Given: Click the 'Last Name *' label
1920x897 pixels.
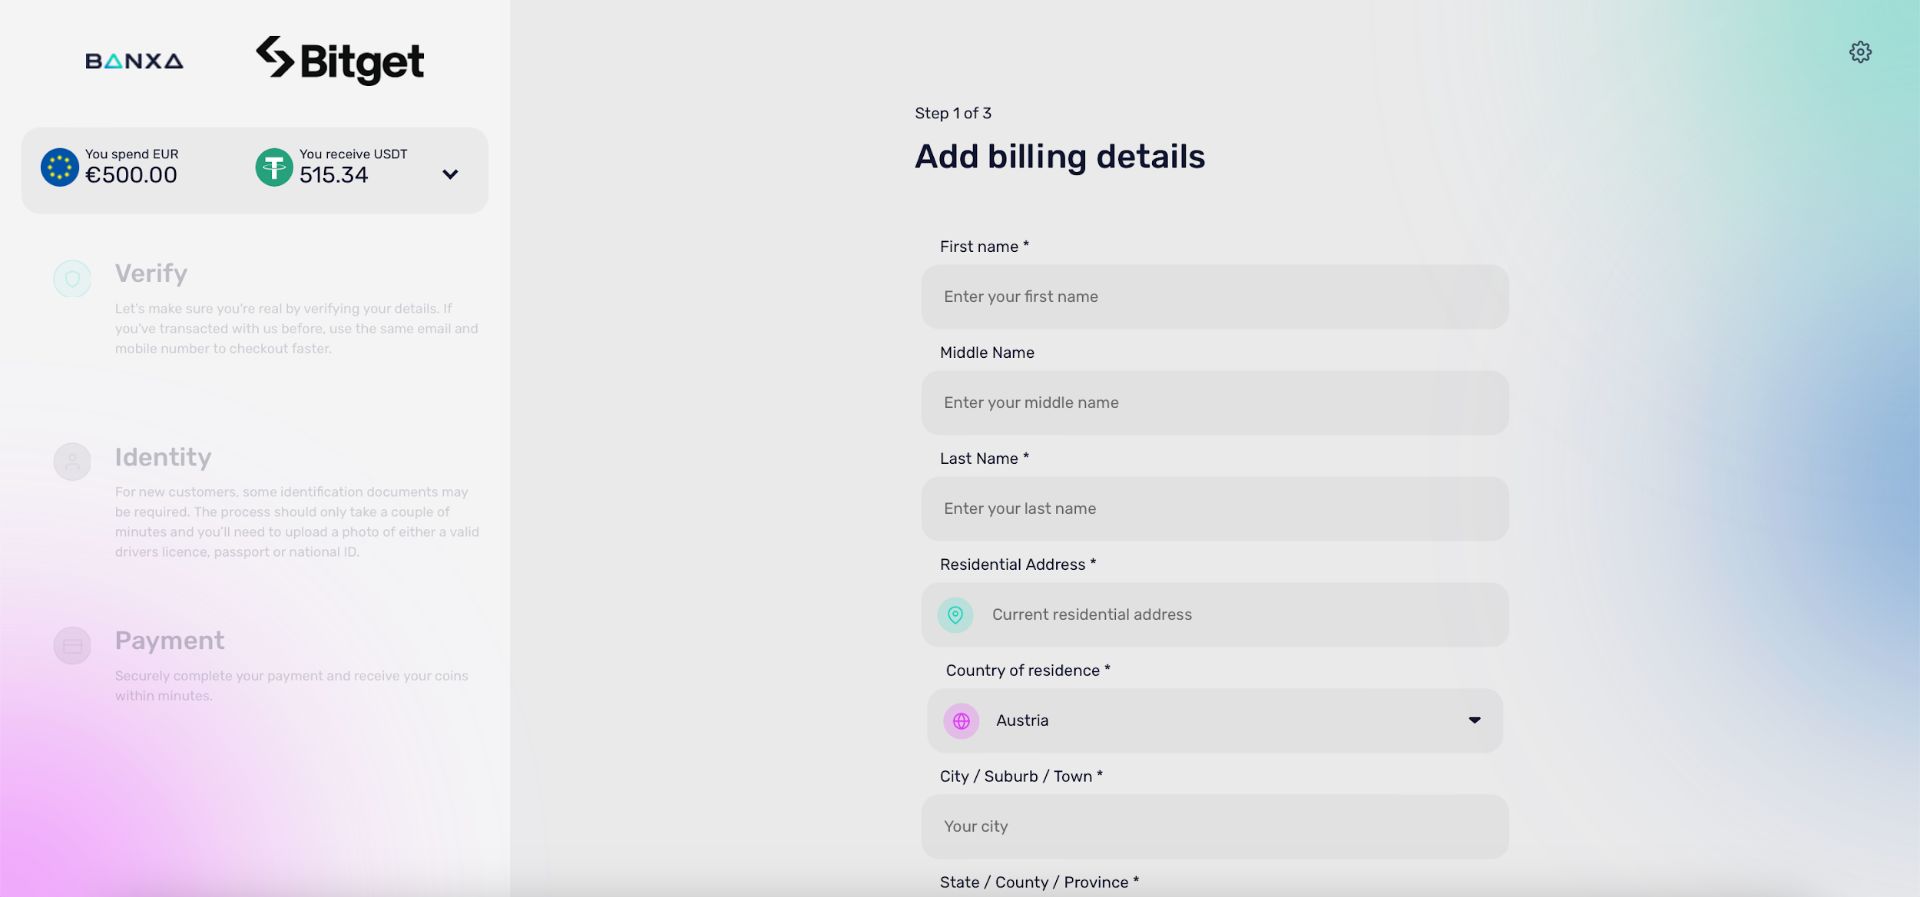Looking at the screenshot, I should (x=984, y=458).
